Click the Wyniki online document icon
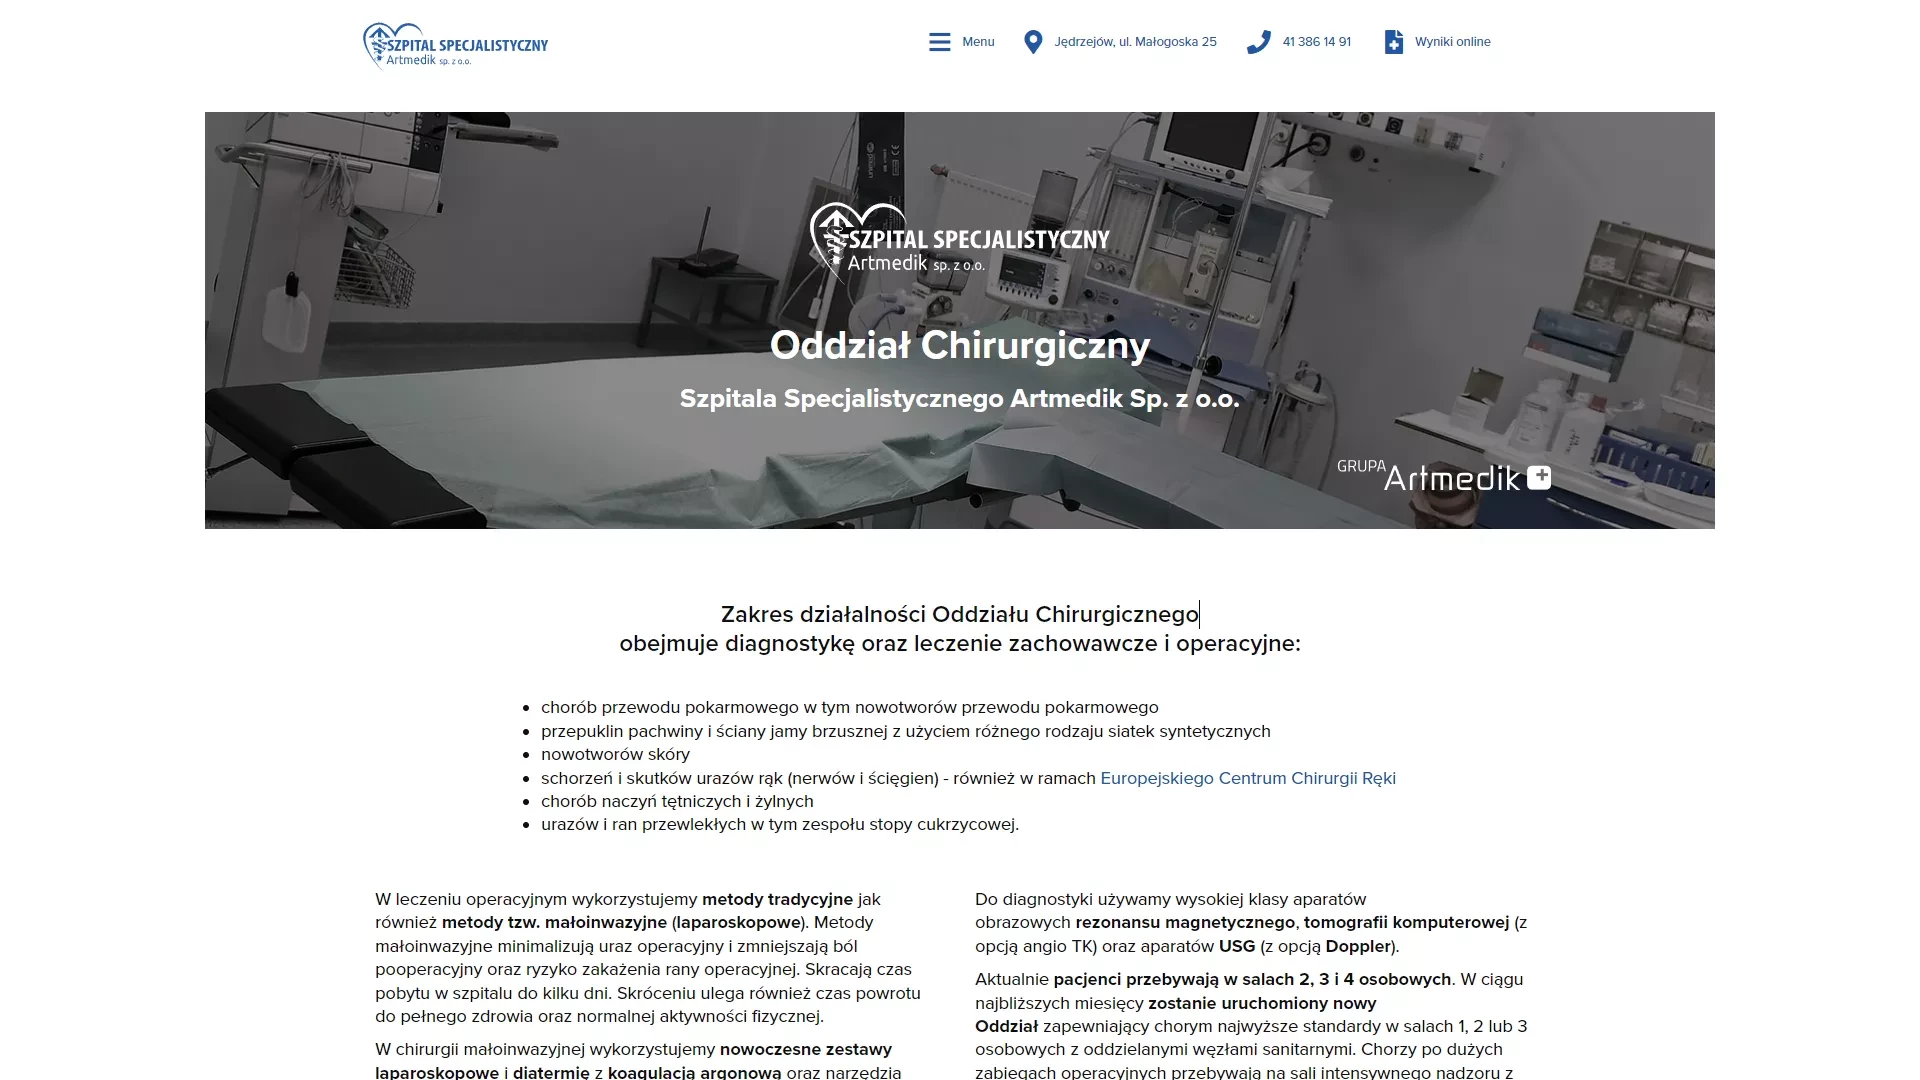The width and height of the screenshot is (1920, 1080). point(1393,42)
